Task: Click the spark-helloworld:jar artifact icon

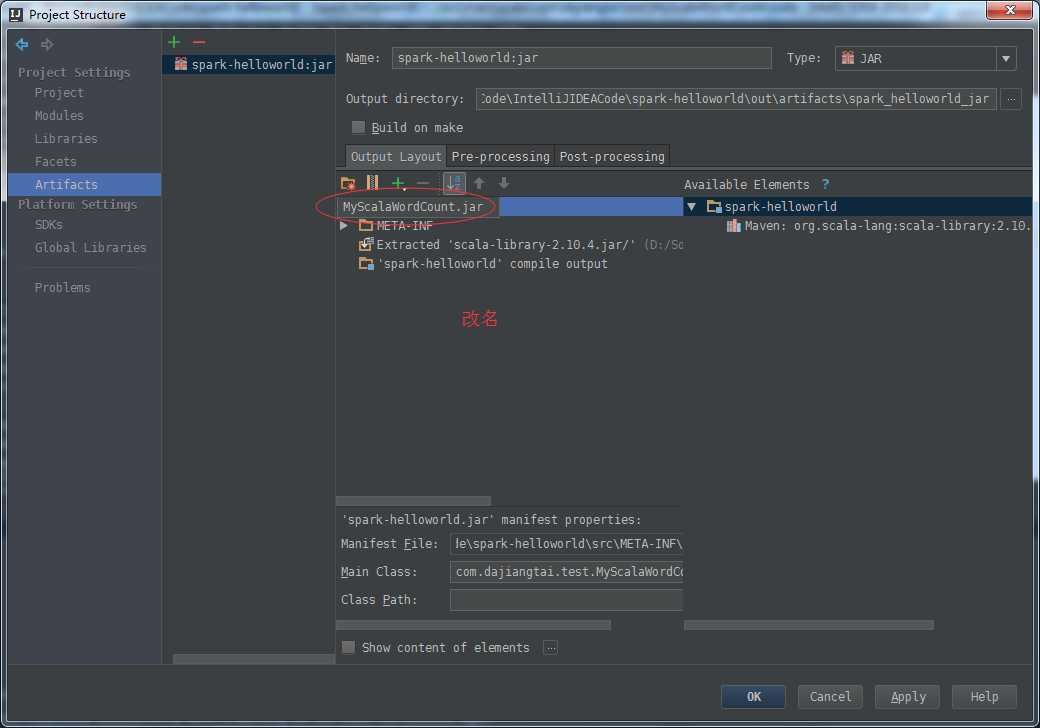Action: coord(180,64)
